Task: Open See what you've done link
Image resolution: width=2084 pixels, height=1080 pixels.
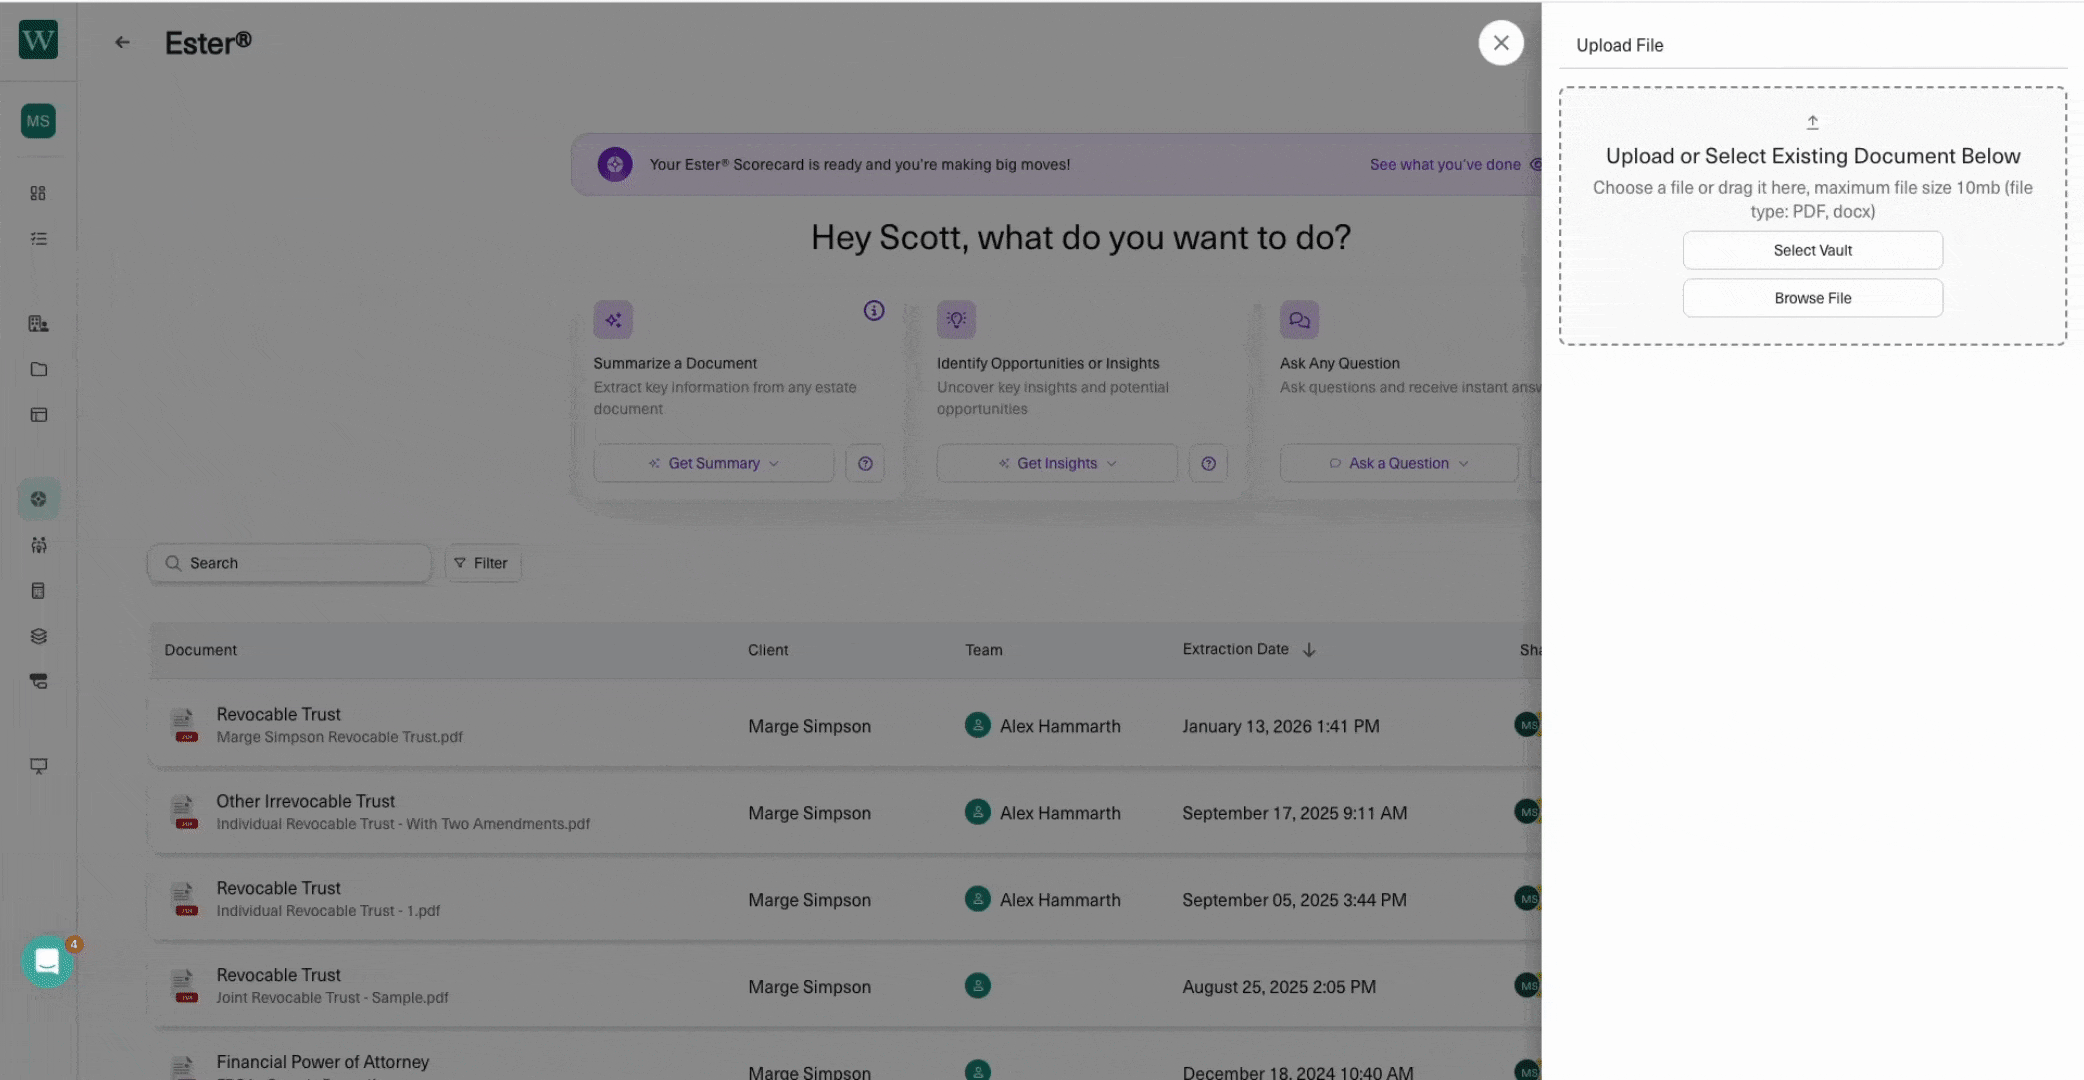Action: [x=1444, y=165]
